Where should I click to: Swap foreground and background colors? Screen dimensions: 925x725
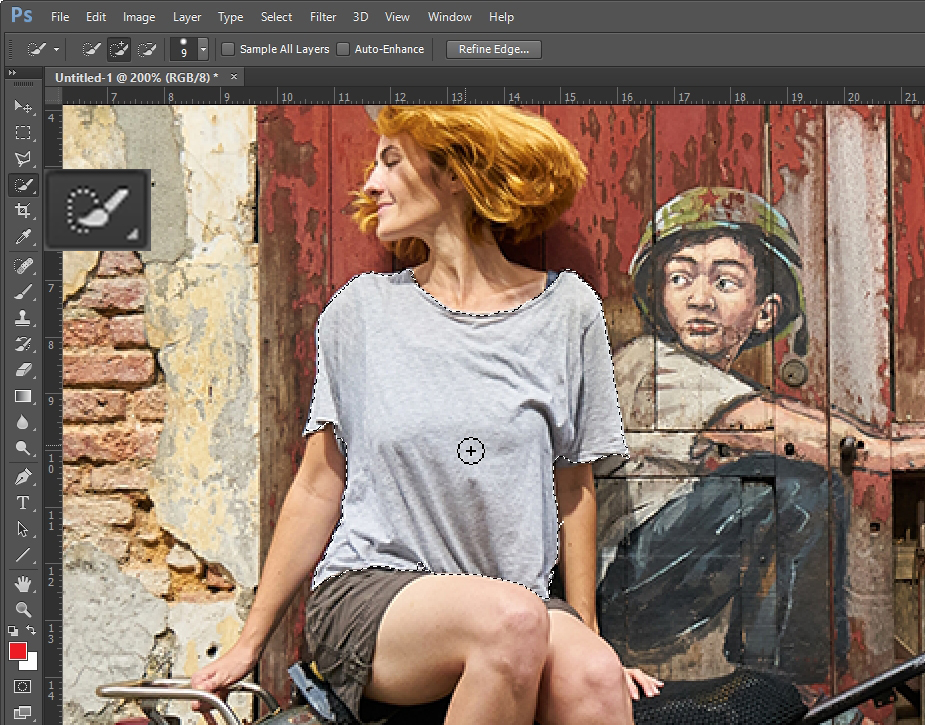click(31, 632)
